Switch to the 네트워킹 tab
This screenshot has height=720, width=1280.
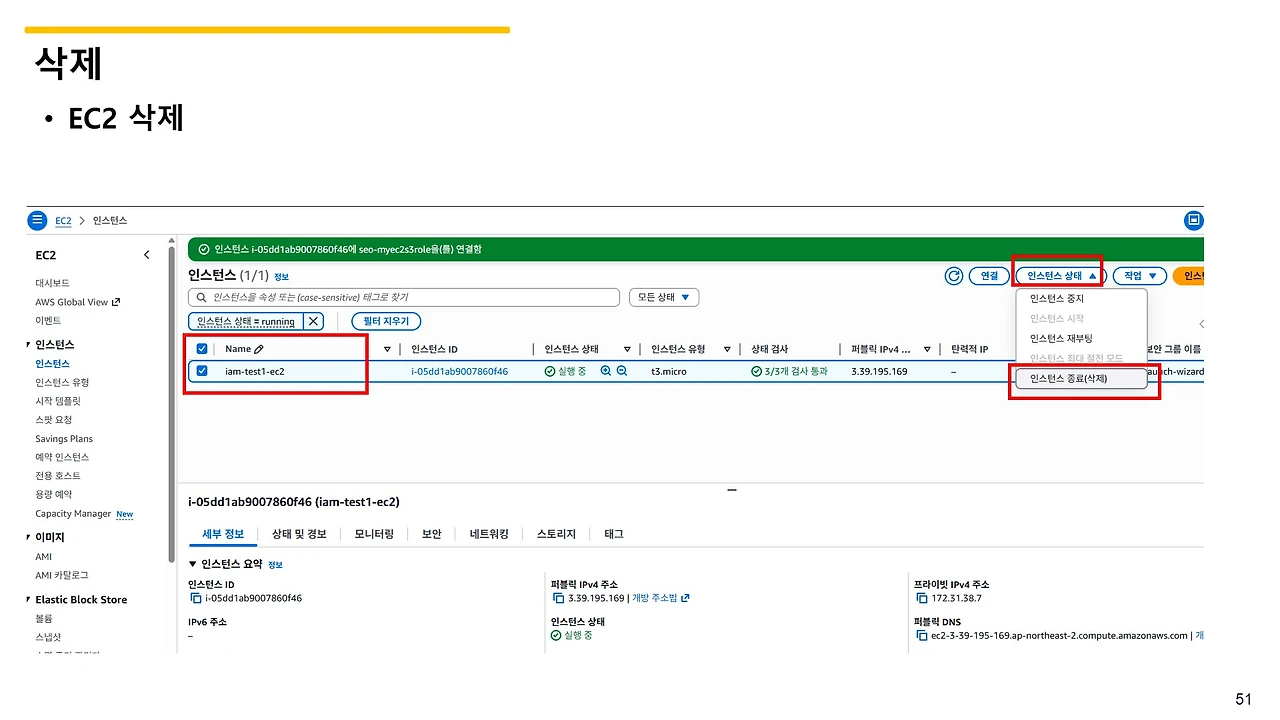[x=489, y=534]
